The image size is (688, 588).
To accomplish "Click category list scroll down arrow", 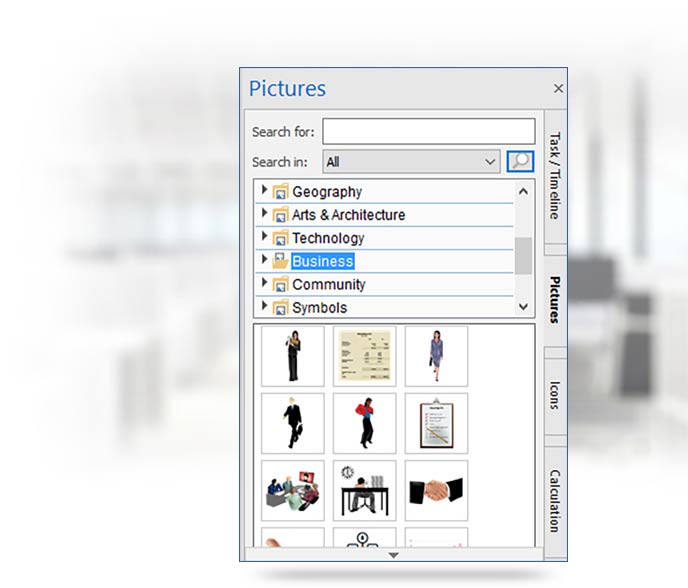I will 523,307.
